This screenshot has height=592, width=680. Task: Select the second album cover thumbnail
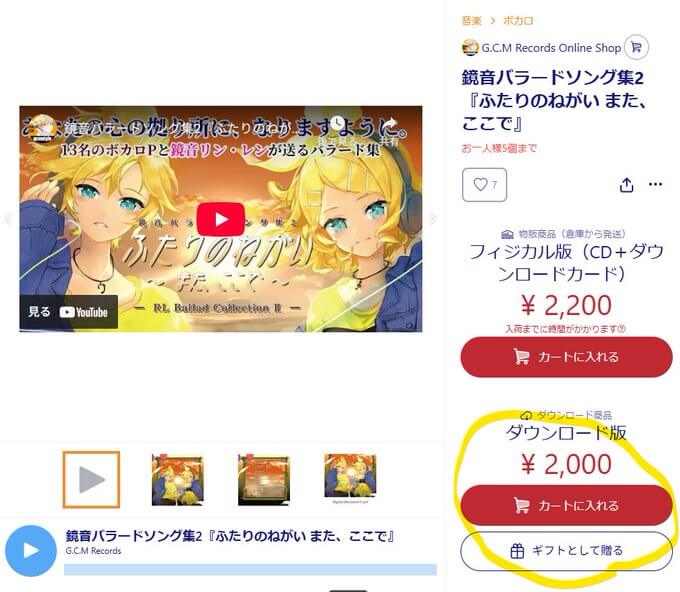[177, 479]
